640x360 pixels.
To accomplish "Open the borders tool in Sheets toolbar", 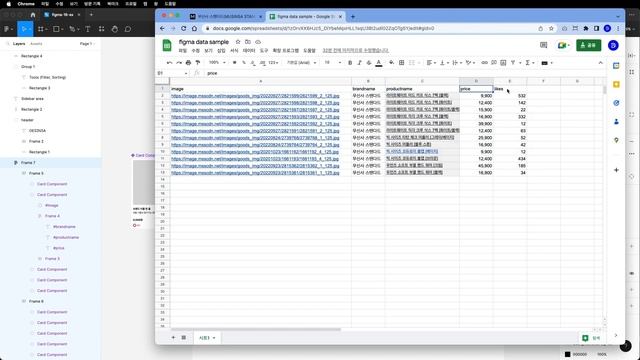I will tap(402, 62).
